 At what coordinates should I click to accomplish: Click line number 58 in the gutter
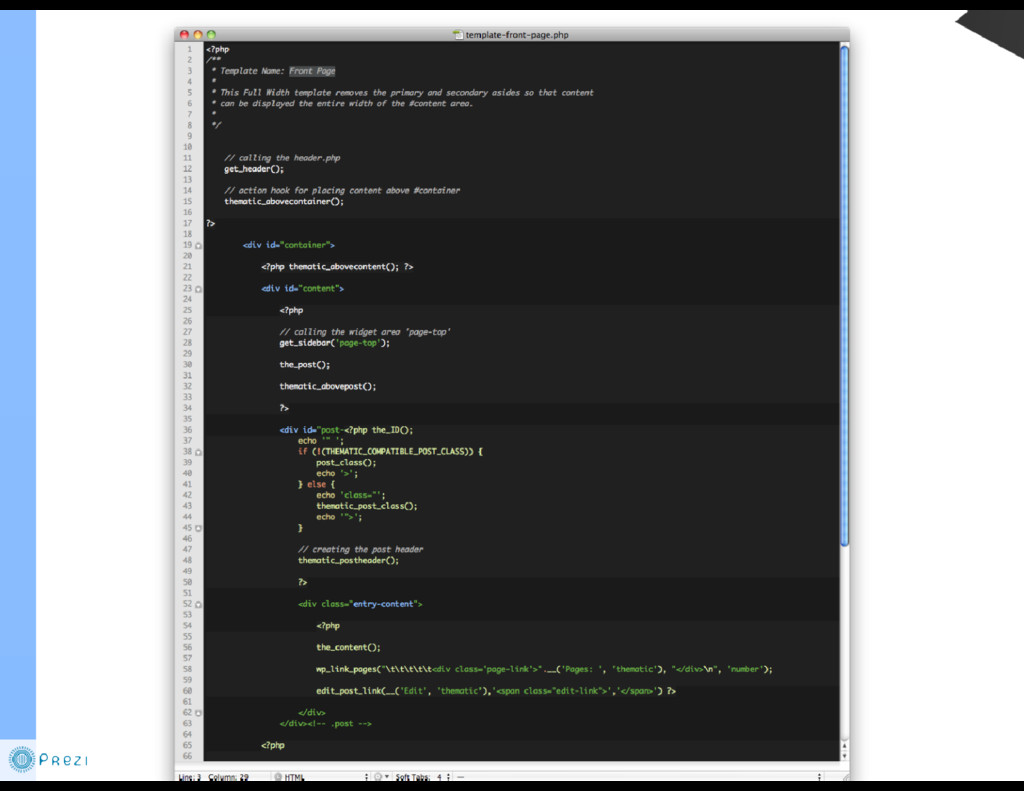187,669
